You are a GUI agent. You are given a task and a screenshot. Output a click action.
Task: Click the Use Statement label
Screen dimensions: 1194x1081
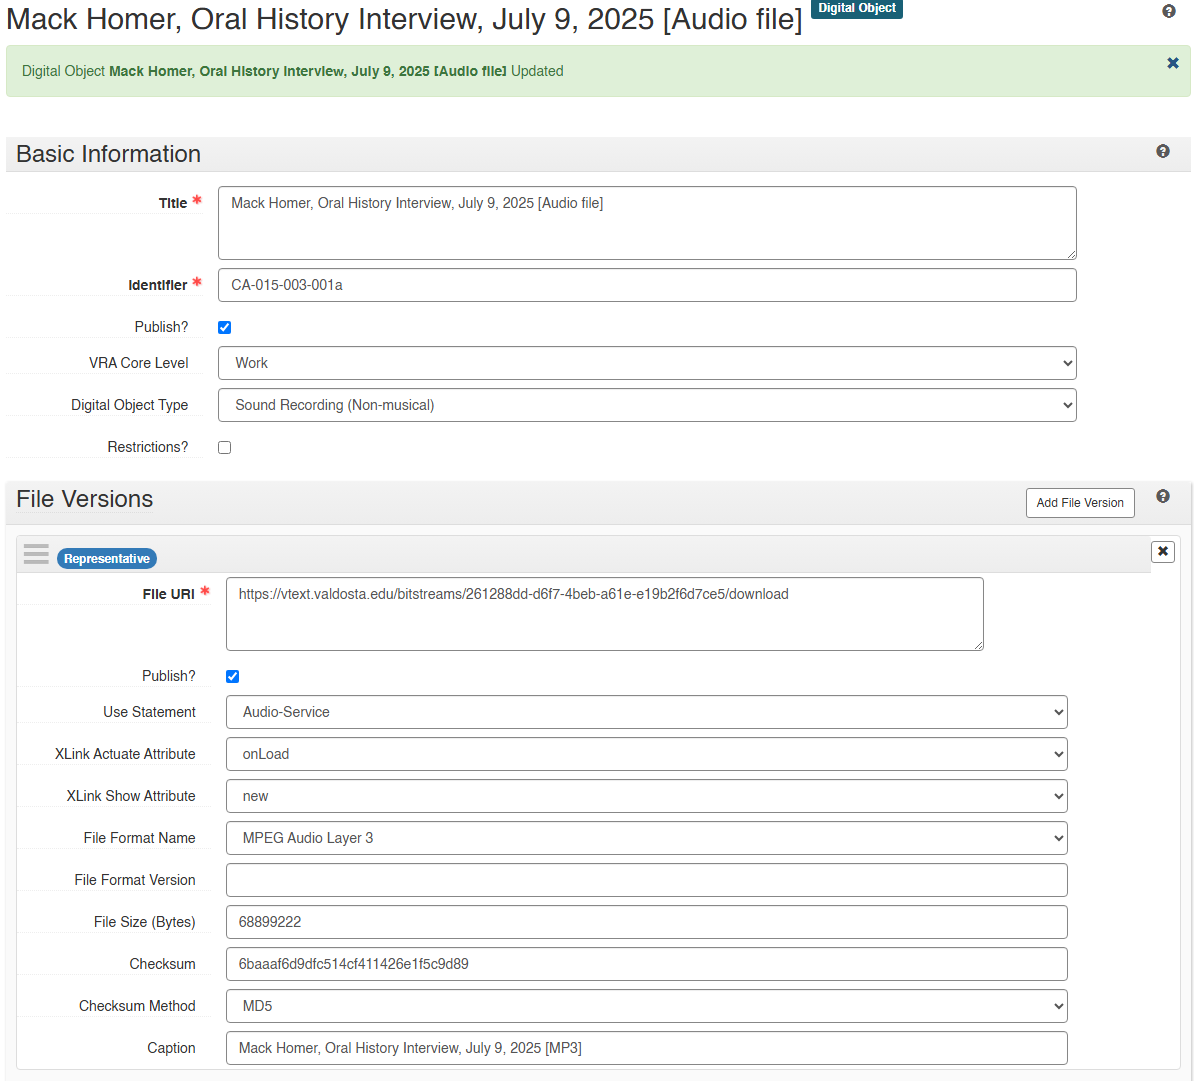tap(149, 712)
